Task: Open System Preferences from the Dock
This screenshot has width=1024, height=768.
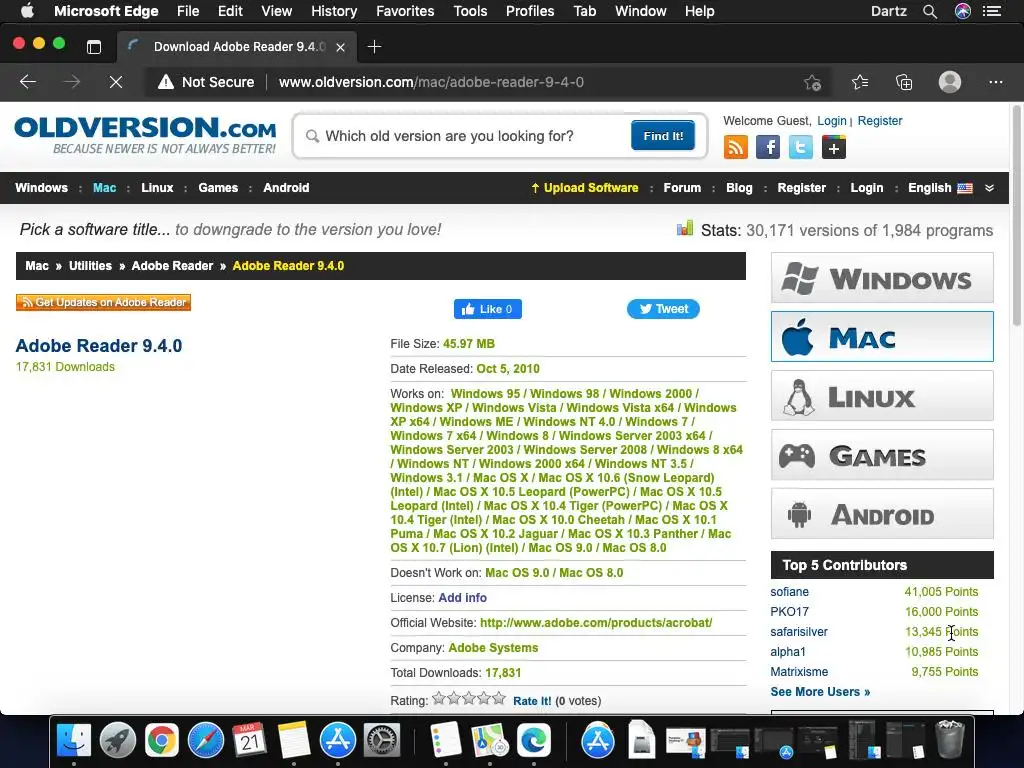Action: (381, 741)
